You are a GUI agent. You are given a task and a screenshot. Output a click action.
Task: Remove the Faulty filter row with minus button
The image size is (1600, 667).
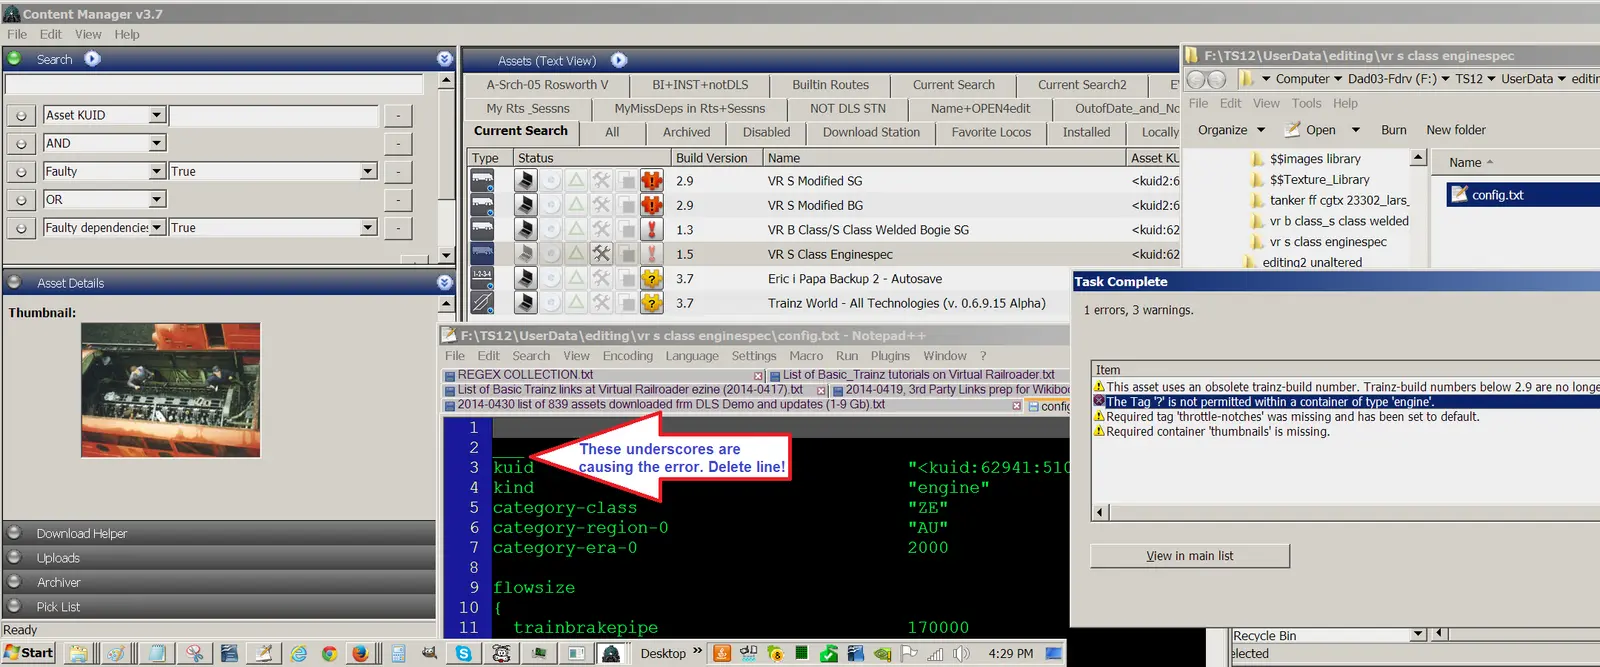398,172
